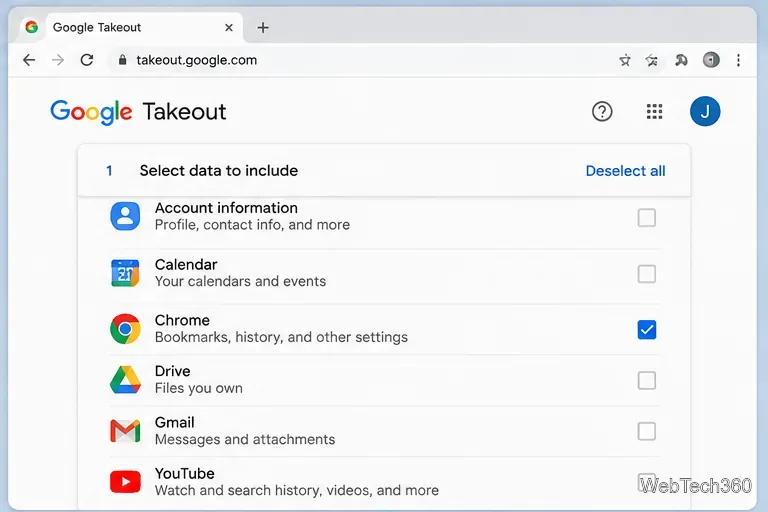Click the Google logo in header
This screenshot has height=512, width=768.
pos(91,112)
